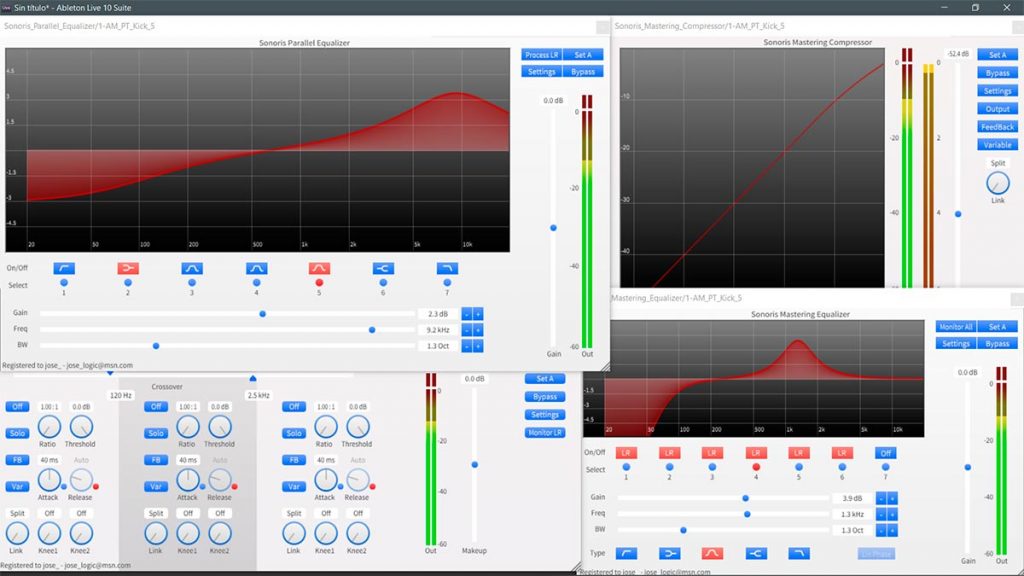Toggle band 1 LR button in Mastering Equalizer
Viewport: 1024px width, 576px height.
click(626, 453)
